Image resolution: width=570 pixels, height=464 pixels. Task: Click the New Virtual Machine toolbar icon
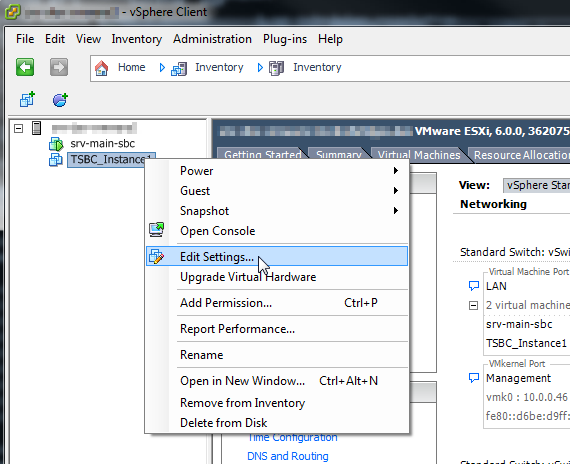point(27,99)
